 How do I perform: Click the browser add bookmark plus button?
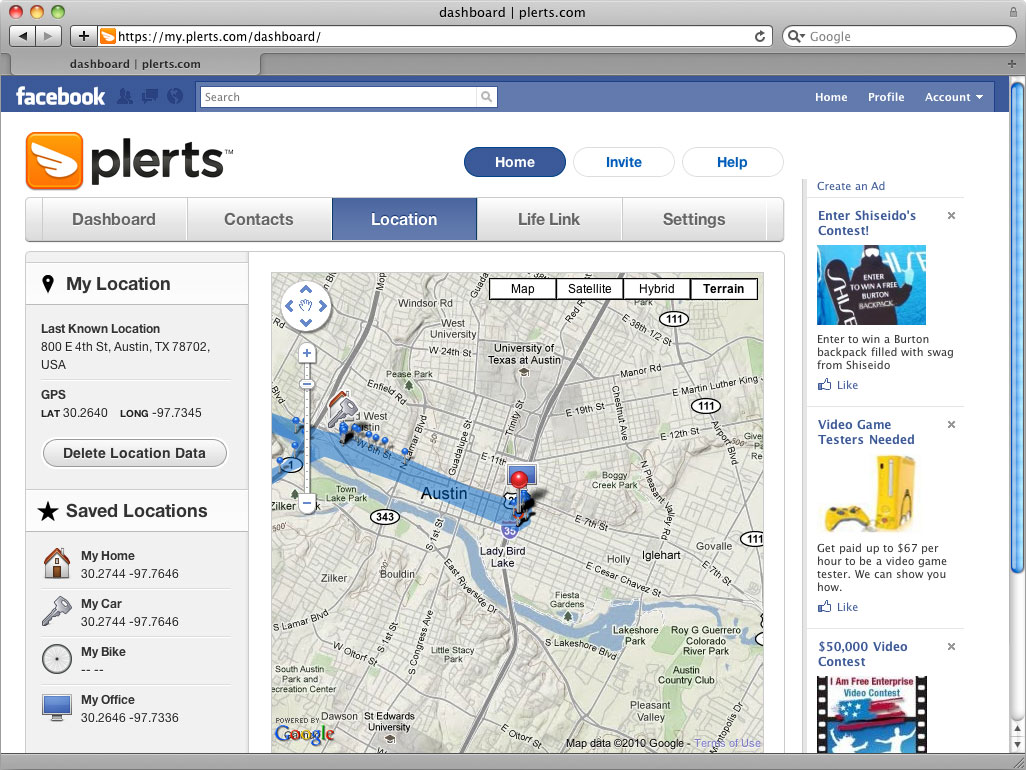(84, 36)
